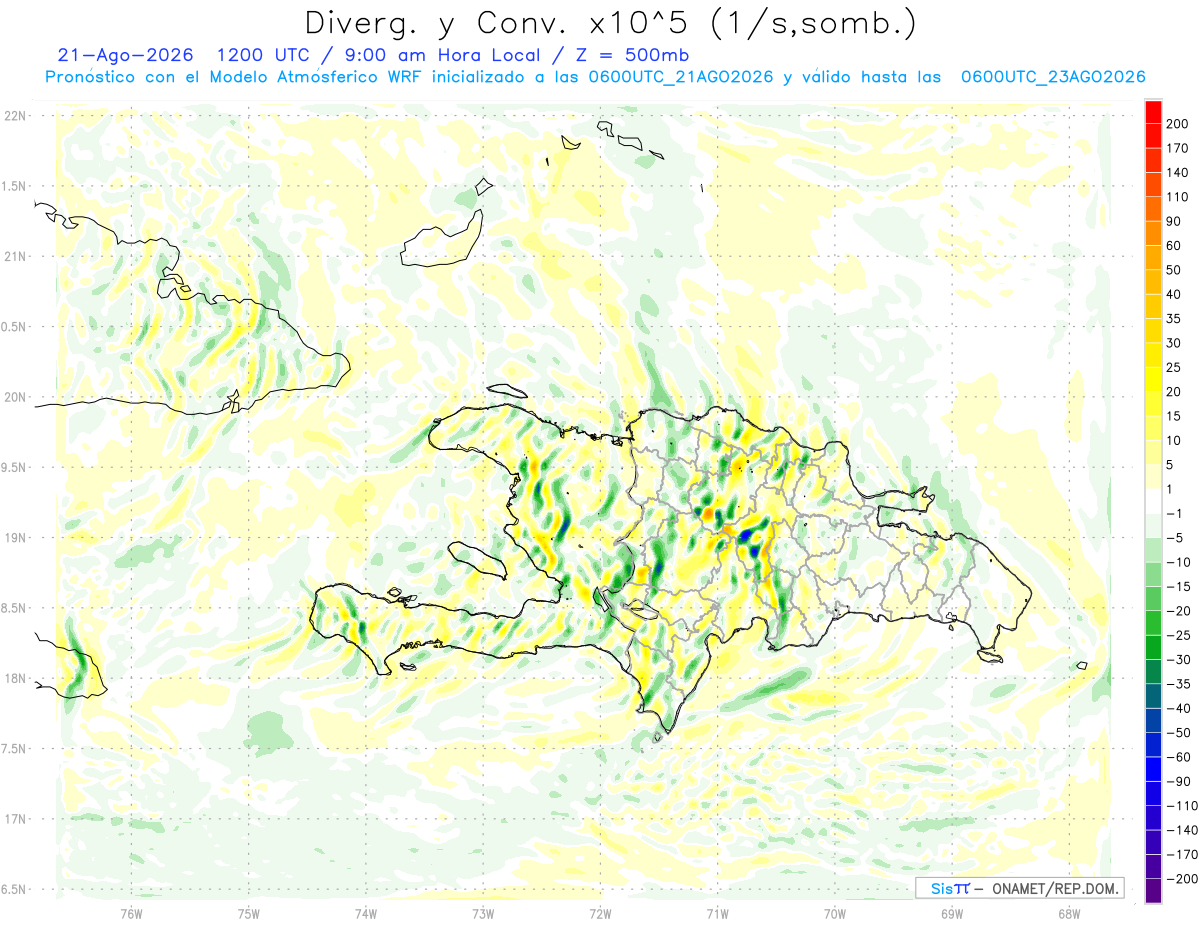Click the "SisTT - ONAMET/REP.DOM." credit box

click(x=1020, y=888)
